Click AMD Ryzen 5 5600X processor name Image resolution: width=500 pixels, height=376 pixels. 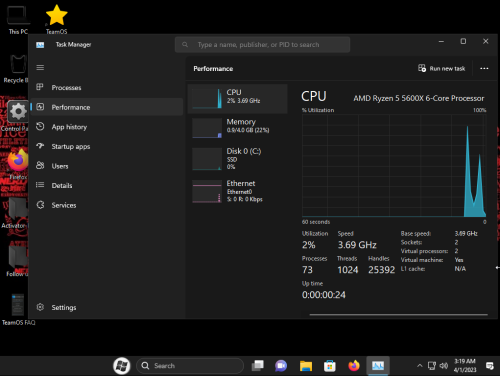(x=419, y=98)
